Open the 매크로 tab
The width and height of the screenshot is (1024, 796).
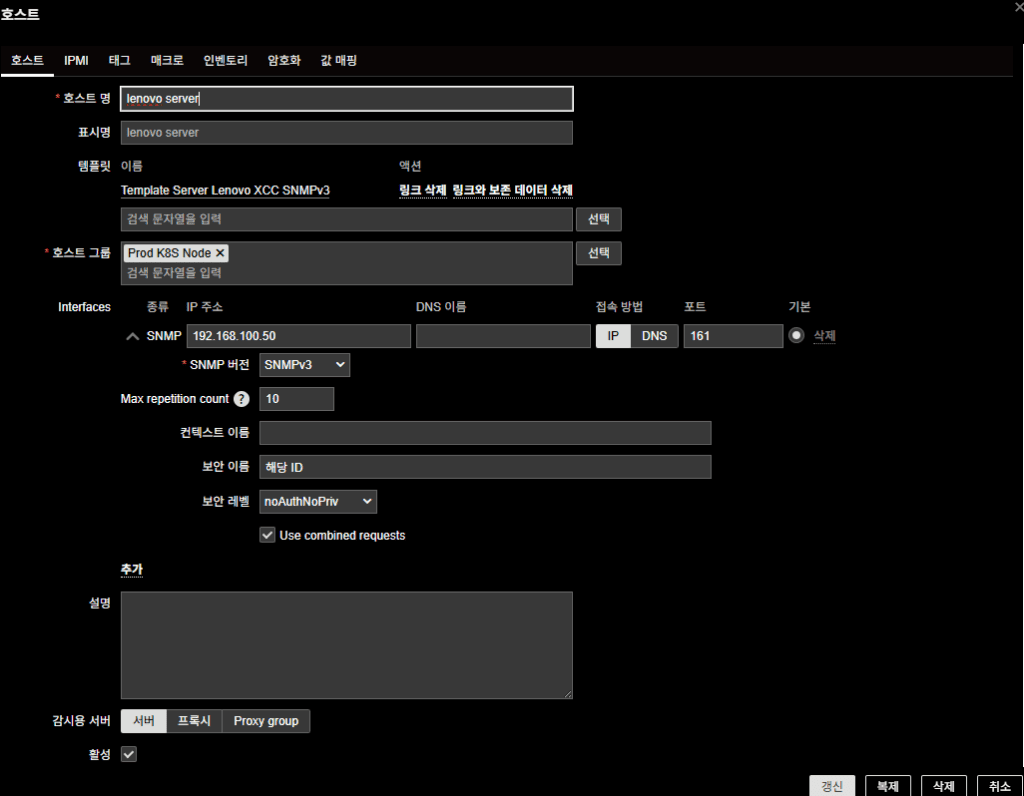pyautogui.click(x=167, y=61)
